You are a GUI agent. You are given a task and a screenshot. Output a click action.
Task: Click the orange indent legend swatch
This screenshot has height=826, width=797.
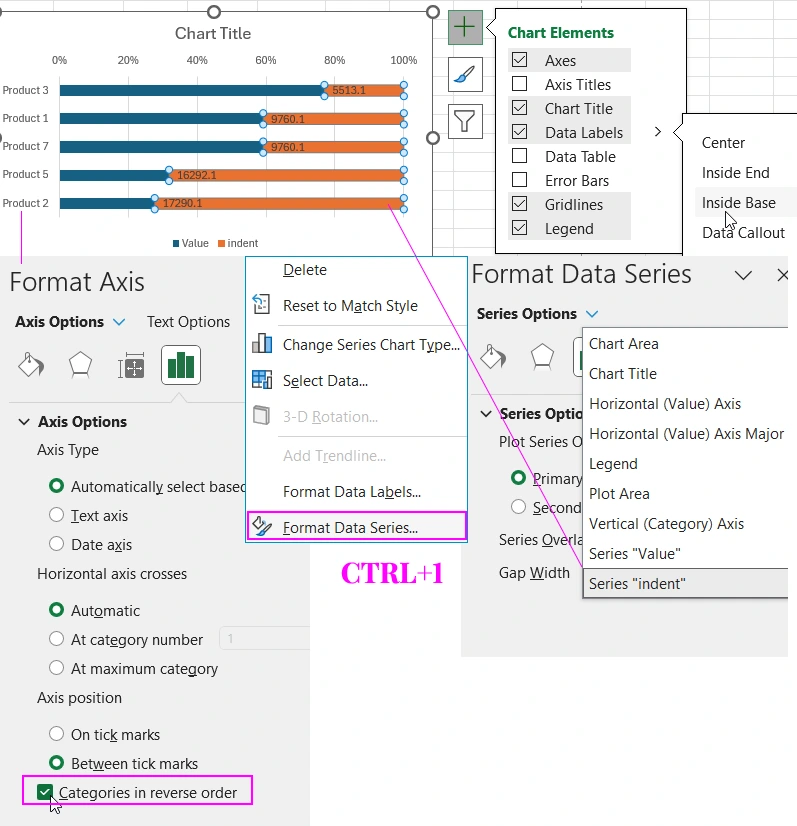tap(222, 243)
